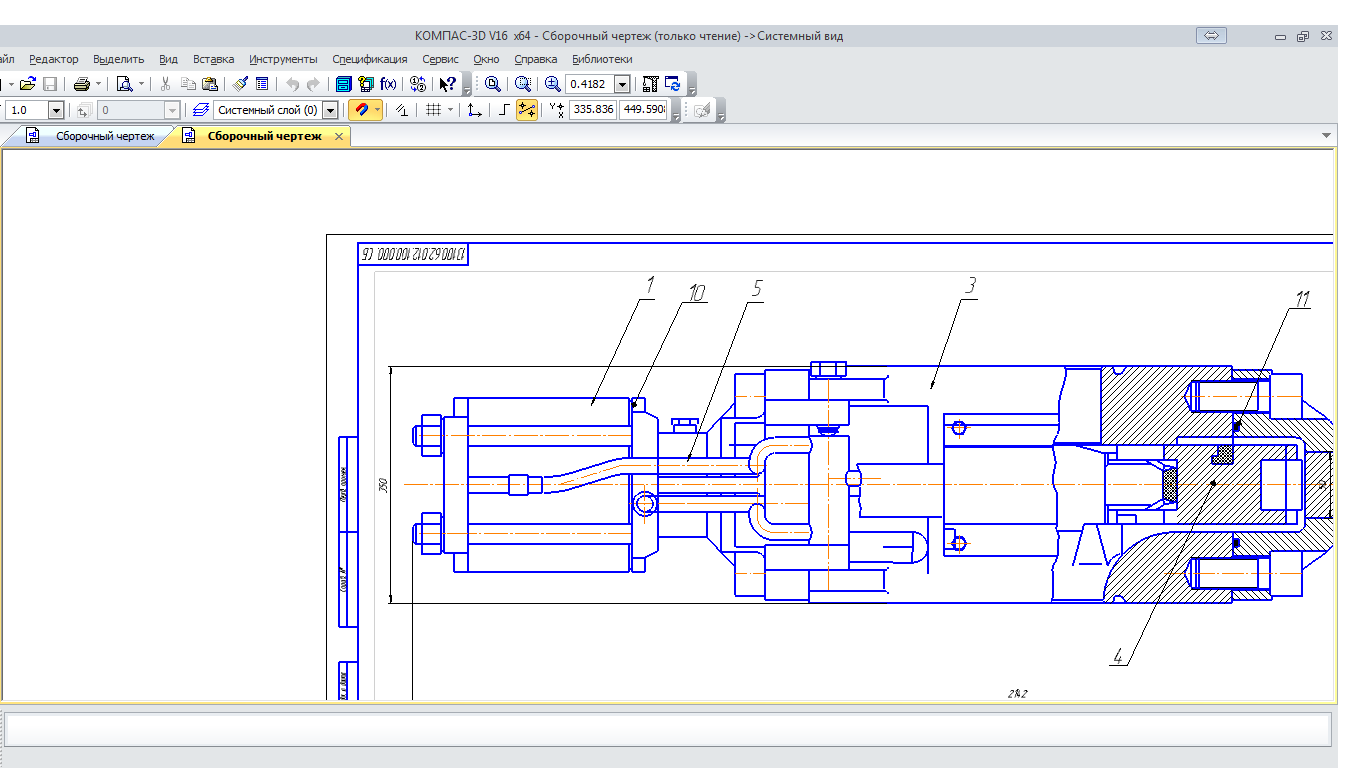Open the Вставка menu

click(x=214, y=59)
